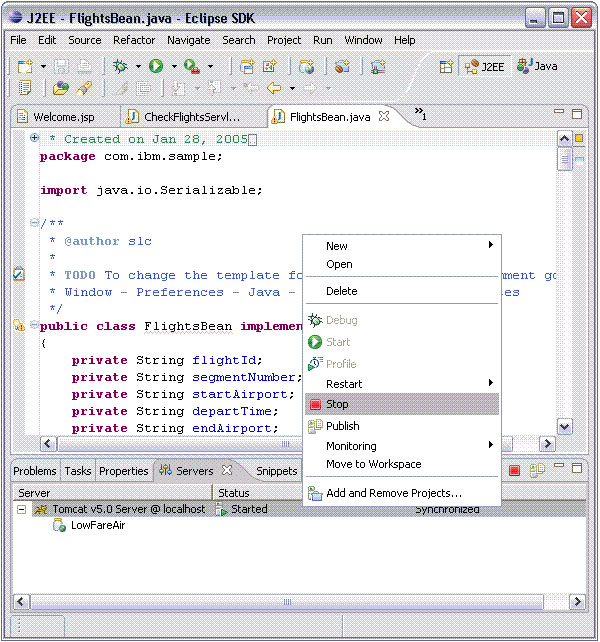Image resolution: width=600 pixels, height=642 pixels.
Task: Open the New wizard dropdown arrow
Action: point(43,66)
